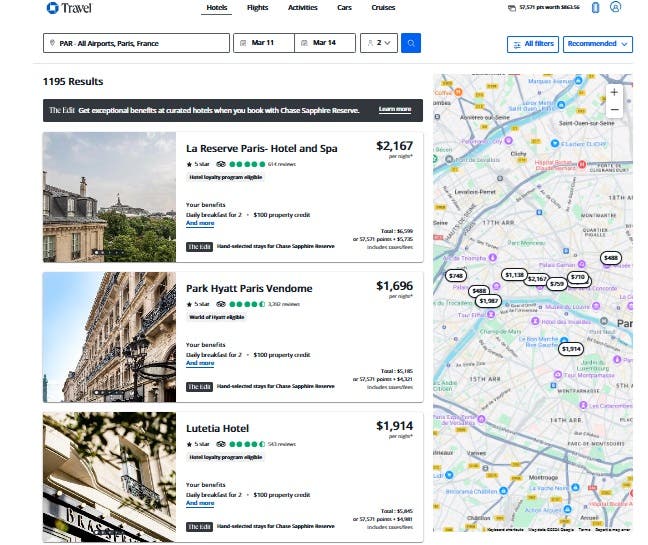
Task: Click the Chase Travel logo
Action: pos(69,8)
